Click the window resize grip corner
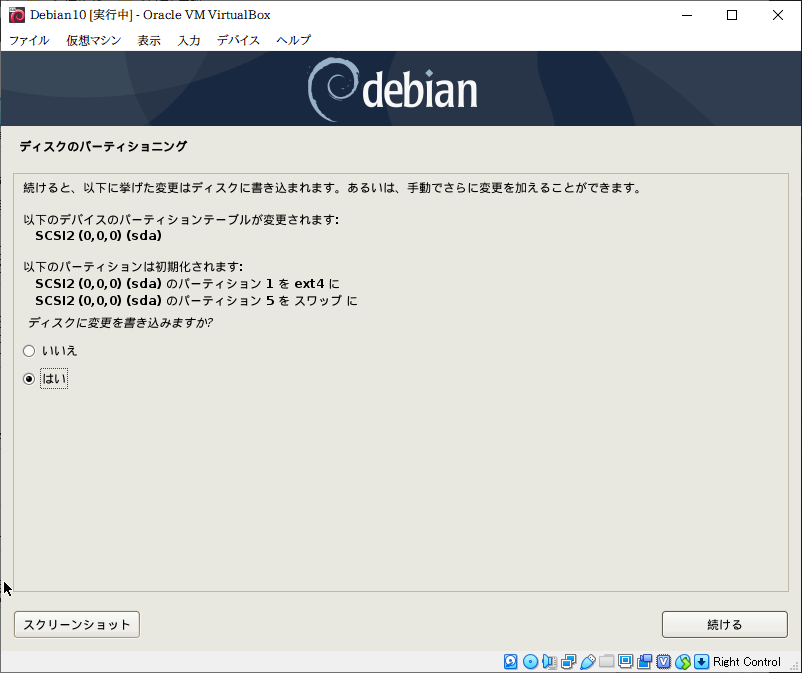This screenshot has height=673, width=802. 793,665
